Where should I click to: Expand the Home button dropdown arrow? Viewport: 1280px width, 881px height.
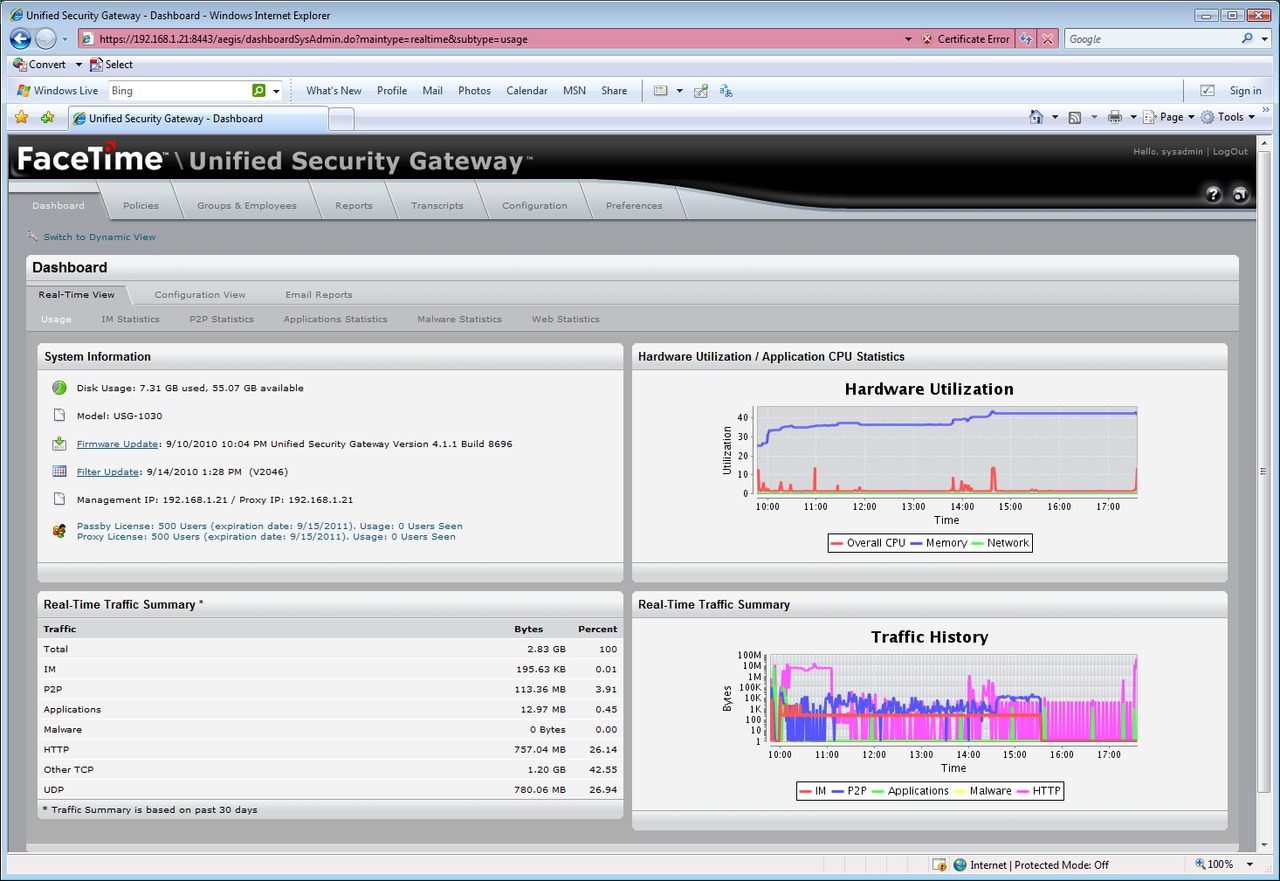point(1055,117)
